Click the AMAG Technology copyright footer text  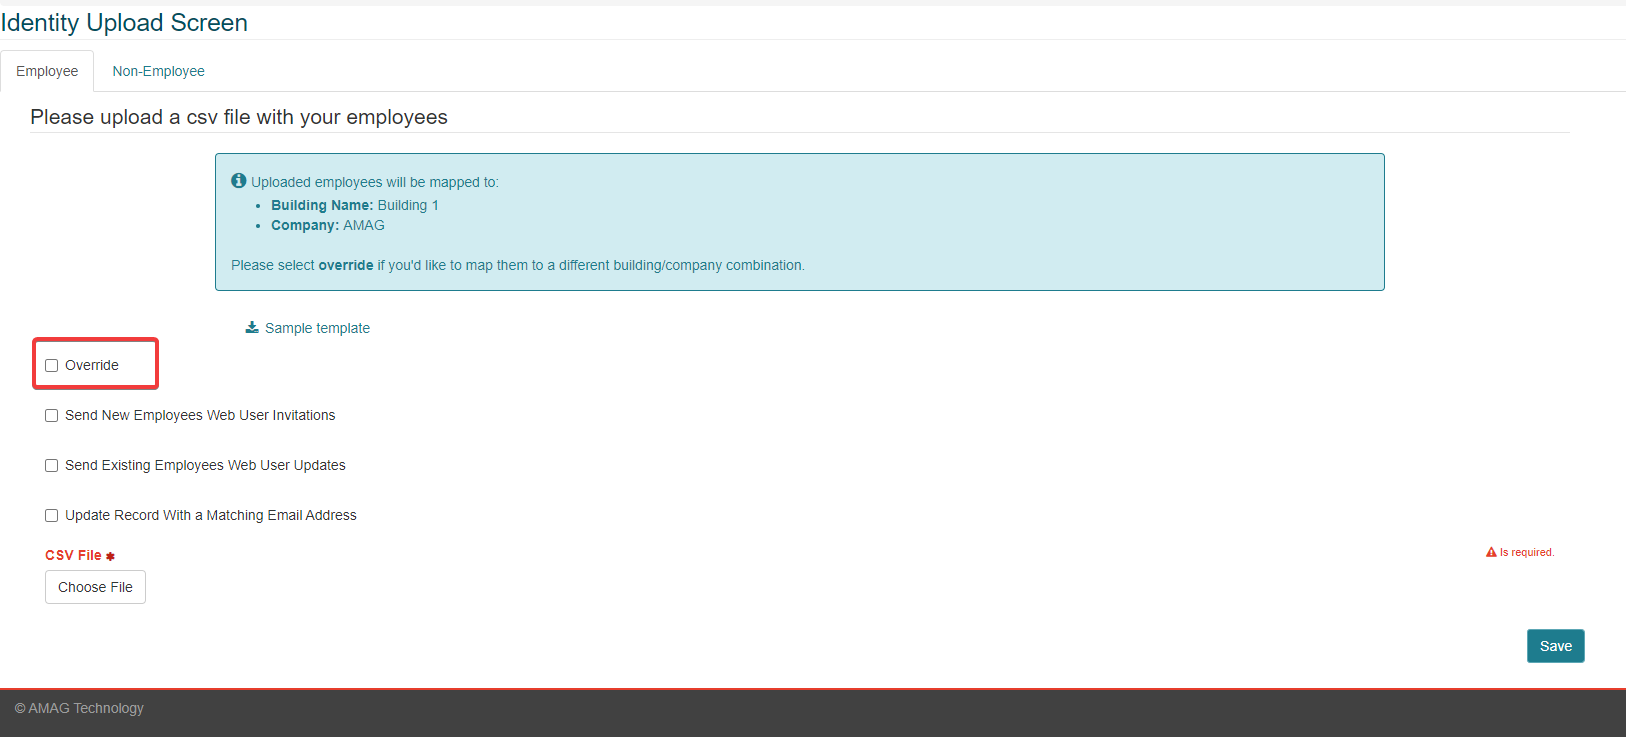79,708
